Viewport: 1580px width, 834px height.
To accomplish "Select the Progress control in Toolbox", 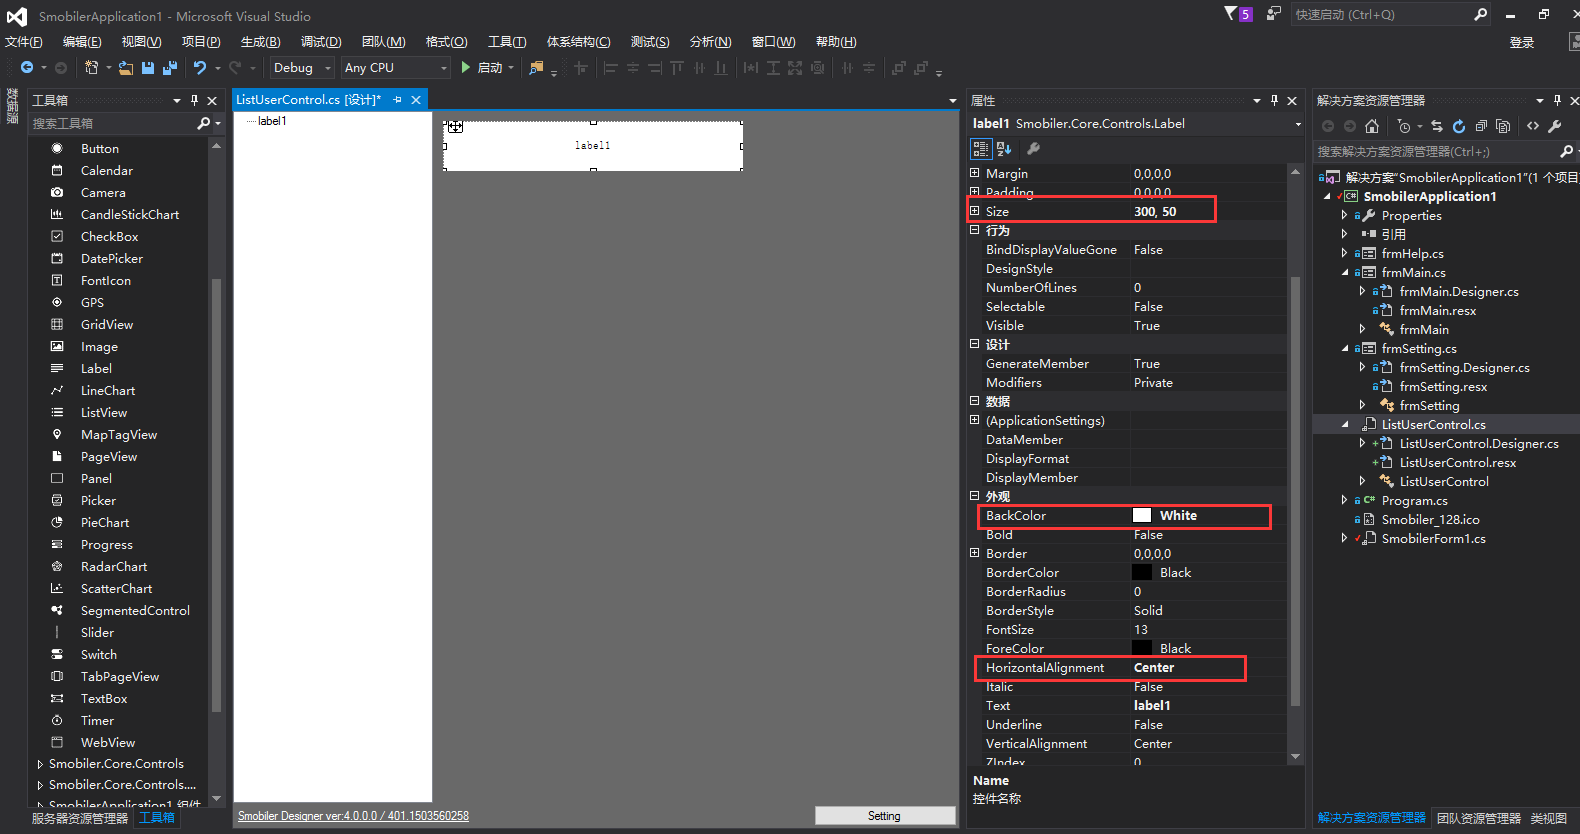I will coord(107,545).
